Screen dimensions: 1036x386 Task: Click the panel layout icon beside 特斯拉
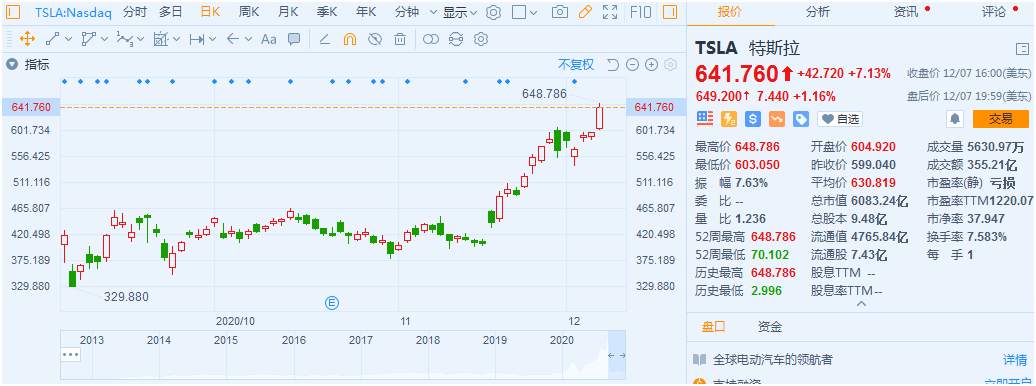click(1021, 49)
